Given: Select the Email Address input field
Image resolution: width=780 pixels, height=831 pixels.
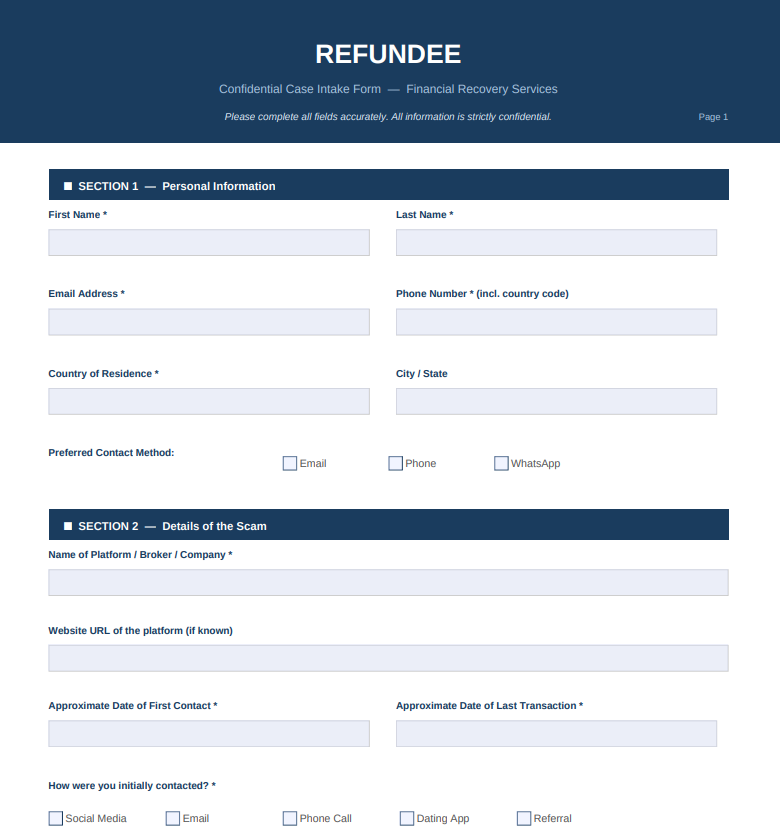Looking at the screenshot, I should coord(209,322).
